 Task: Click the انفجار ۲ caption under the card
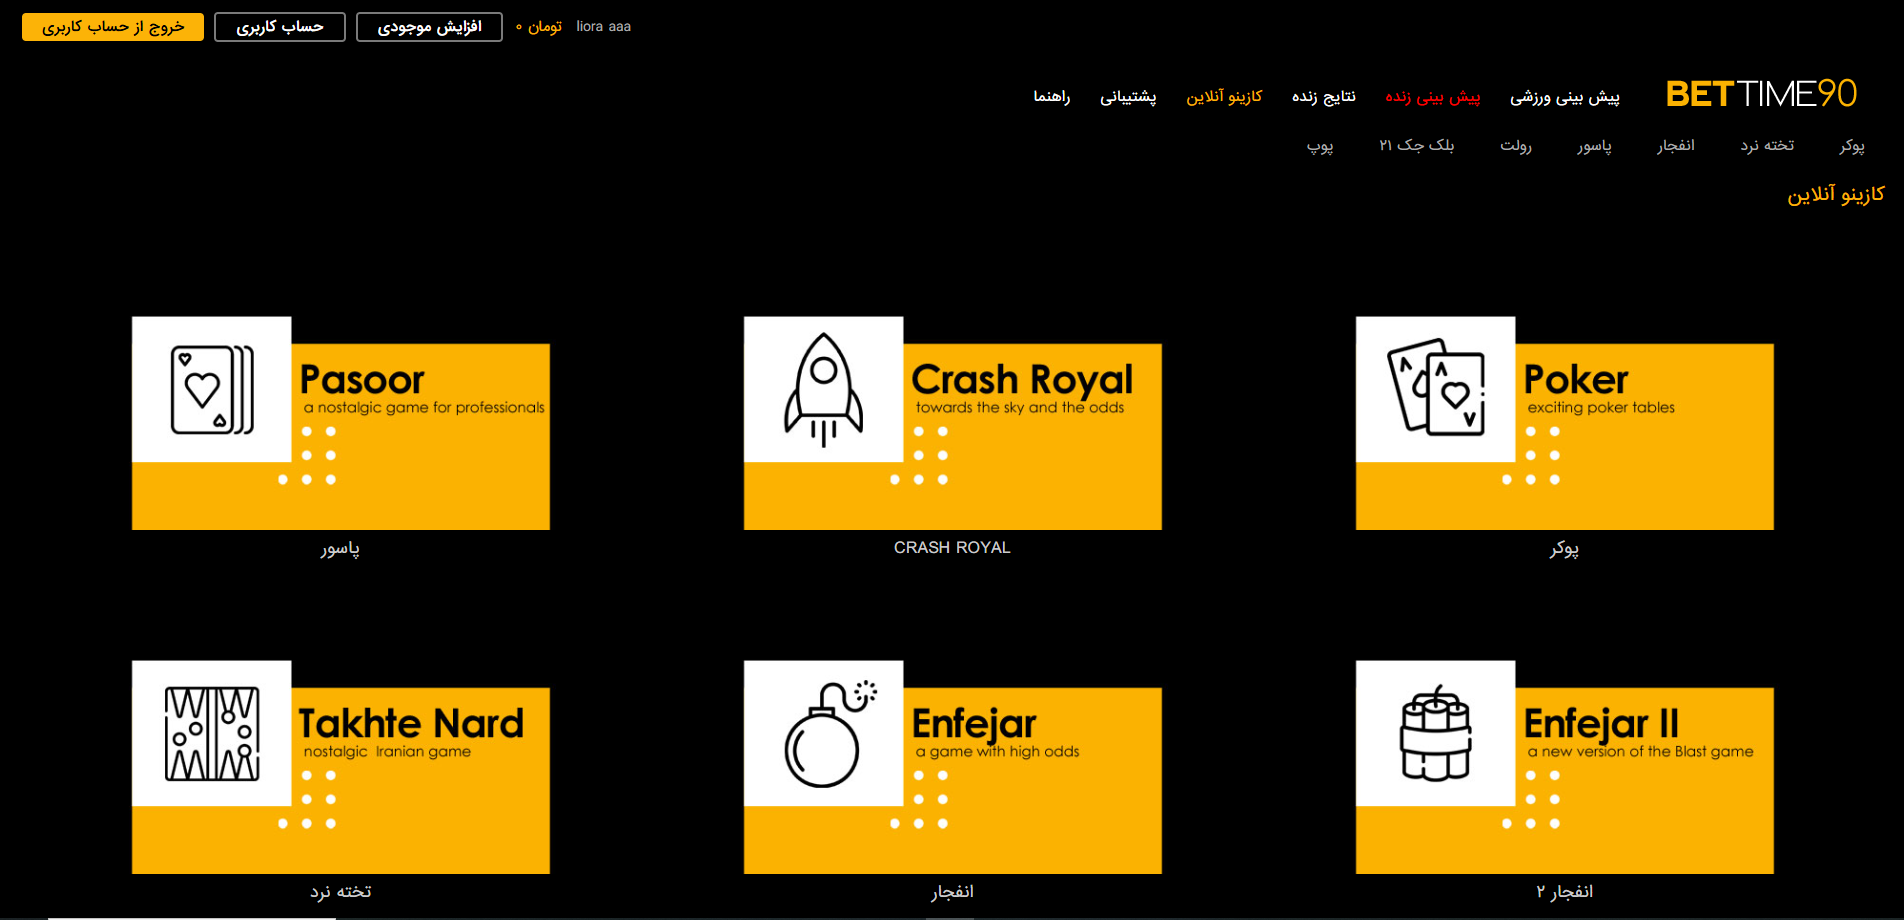pyautogui.click(x=1564, y=891)
